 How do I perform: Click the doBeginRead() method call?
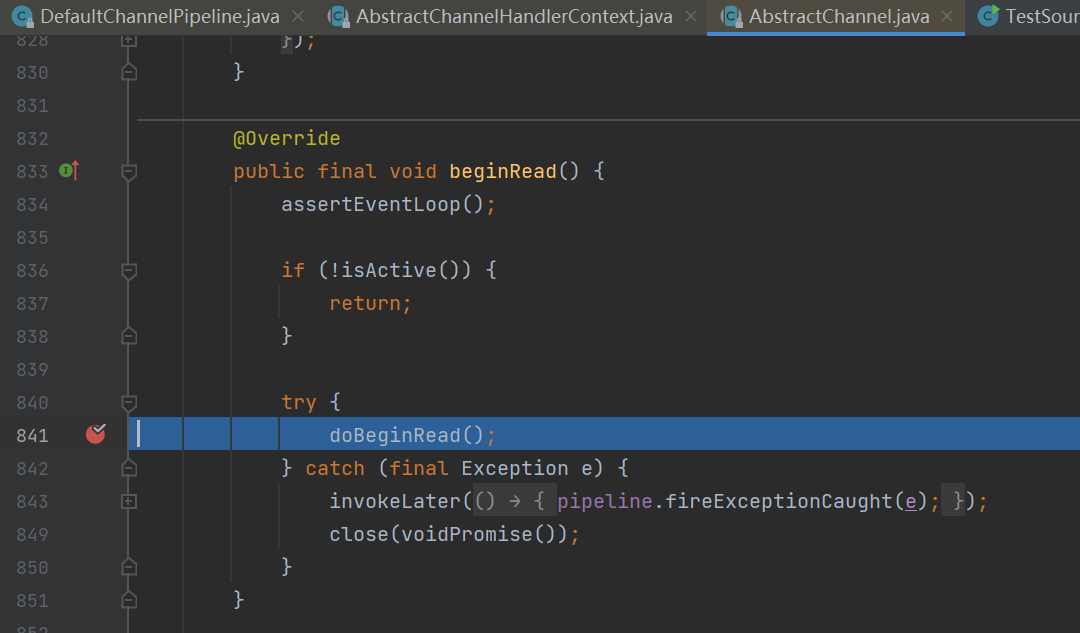[394, 435]
